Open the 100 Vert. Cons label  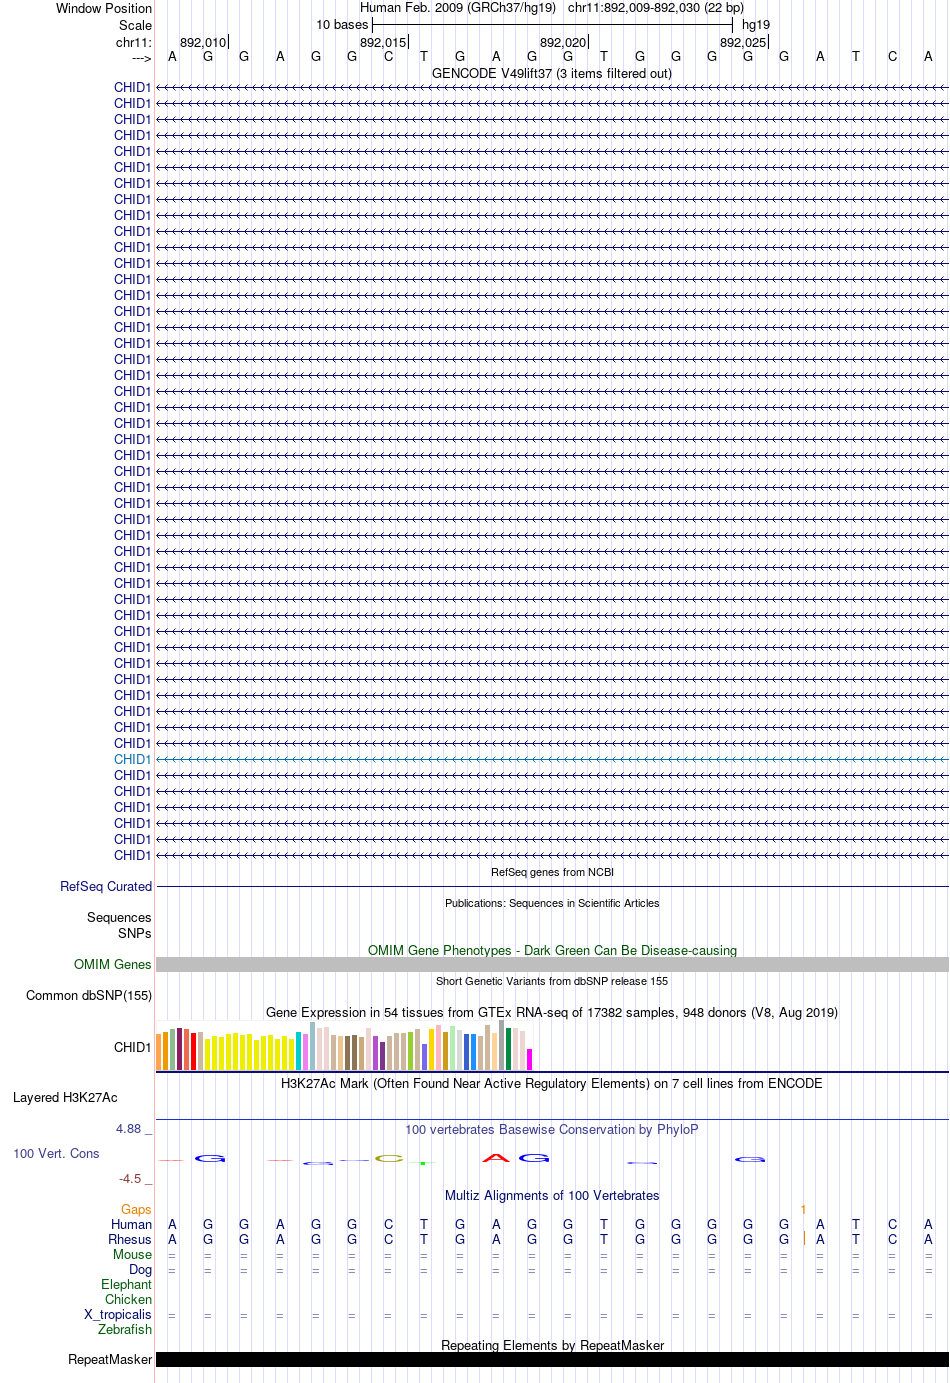pos(56,1153)
